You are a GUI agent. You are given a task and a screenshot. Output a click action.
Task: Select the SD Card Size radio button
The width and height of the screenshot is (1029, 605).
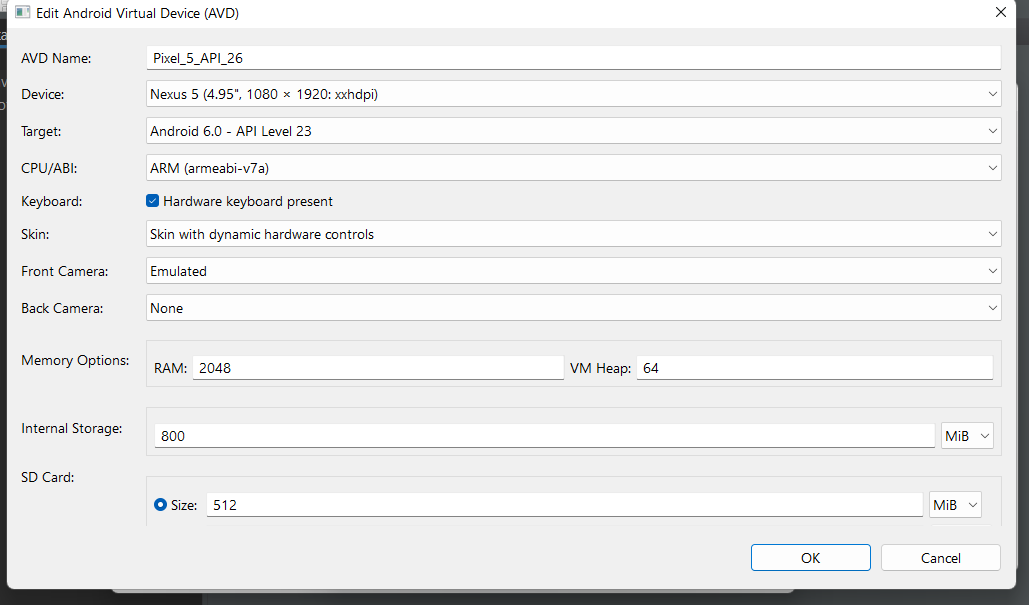[x=160, y=505]
